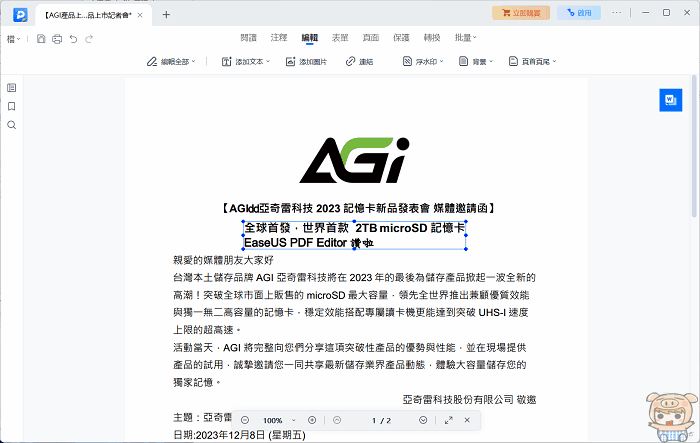Viewport: 700px width, 443px height.
Task: Click the text 'EaseUS PDF Editor 讚啦'
Action: (308, 243)
